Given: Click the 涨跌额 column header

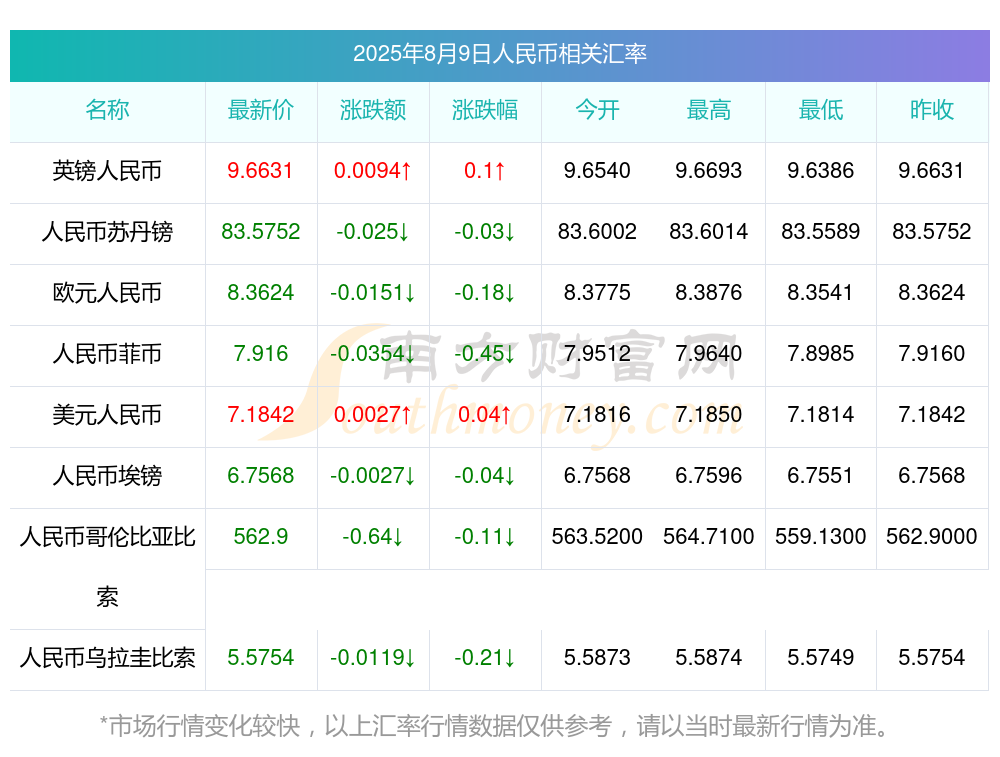Looking at the screenshot, I should click(x=373, y=110).
